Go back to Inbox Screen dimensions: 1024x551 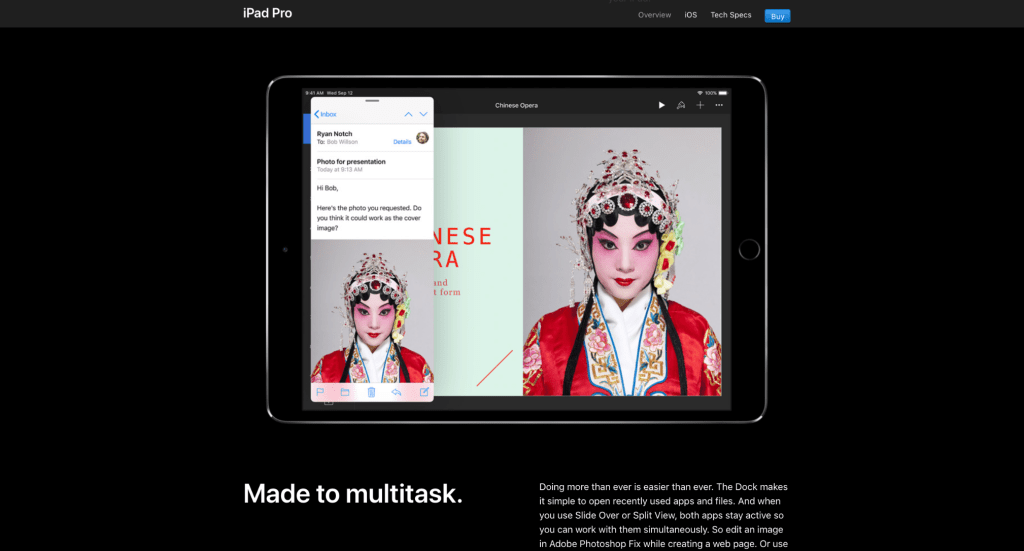coord(326,114)
